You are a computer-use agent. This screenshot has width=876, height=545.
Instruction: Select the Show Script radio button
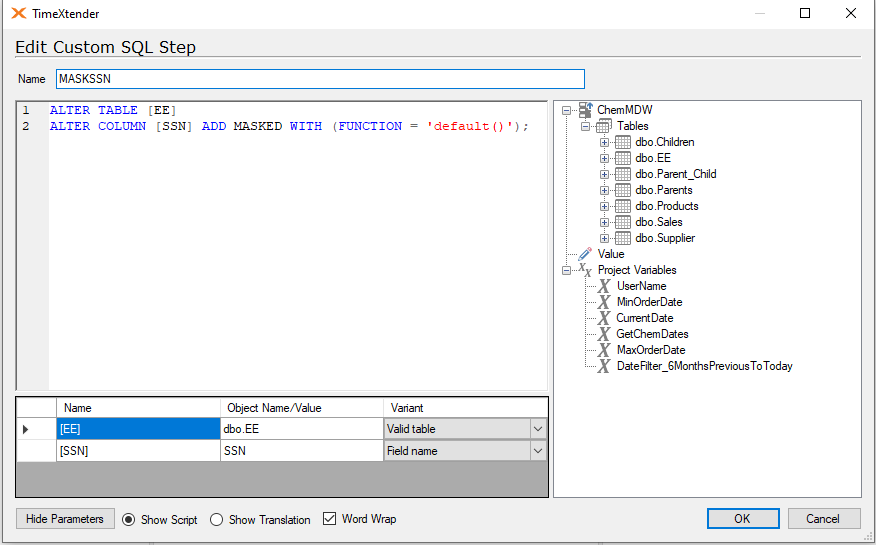coord(128,520)
